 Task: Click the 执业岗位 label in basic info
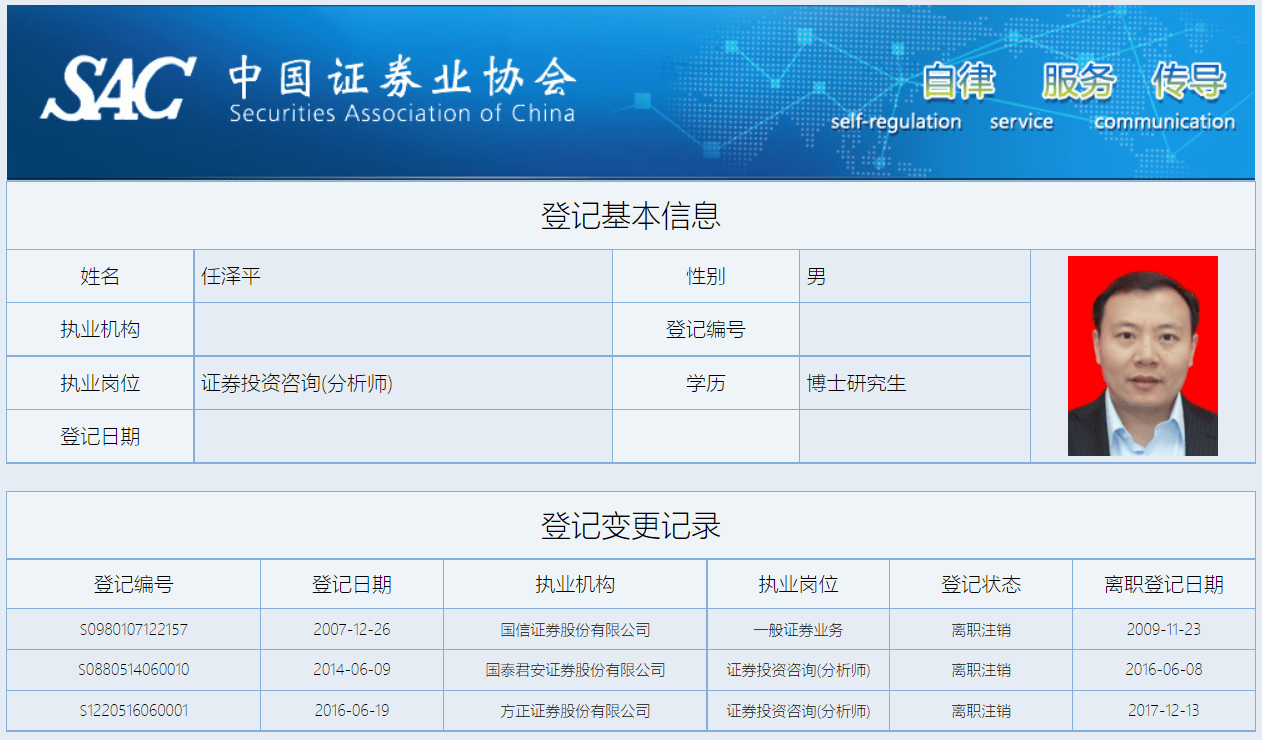(100, 383)
